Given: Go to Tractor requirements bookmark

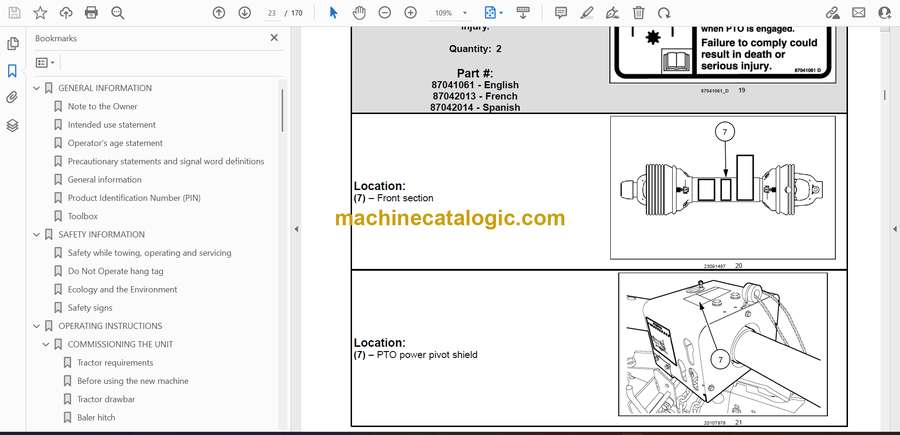Looking at the screenshot, I should tap(115, 363).
